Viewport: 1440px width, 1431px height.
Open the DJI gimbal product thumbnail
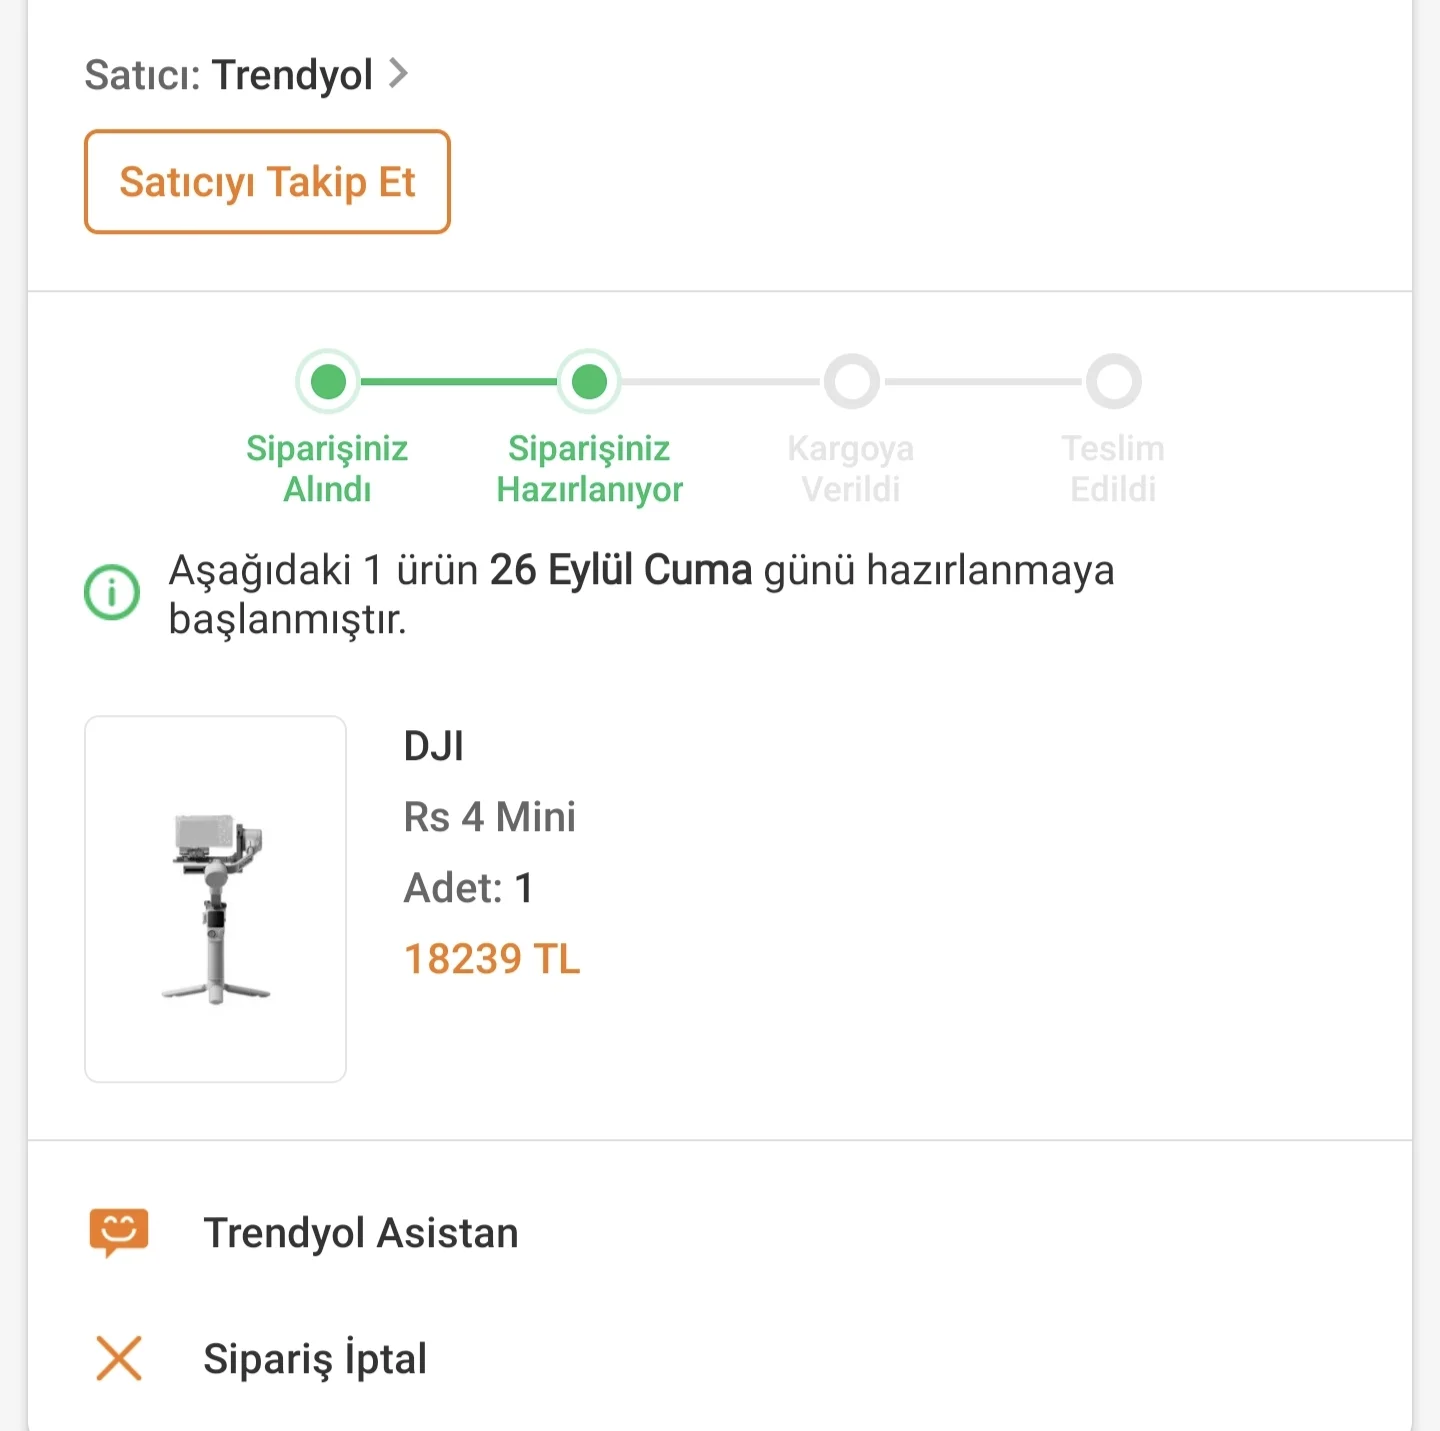click(216, 899)
